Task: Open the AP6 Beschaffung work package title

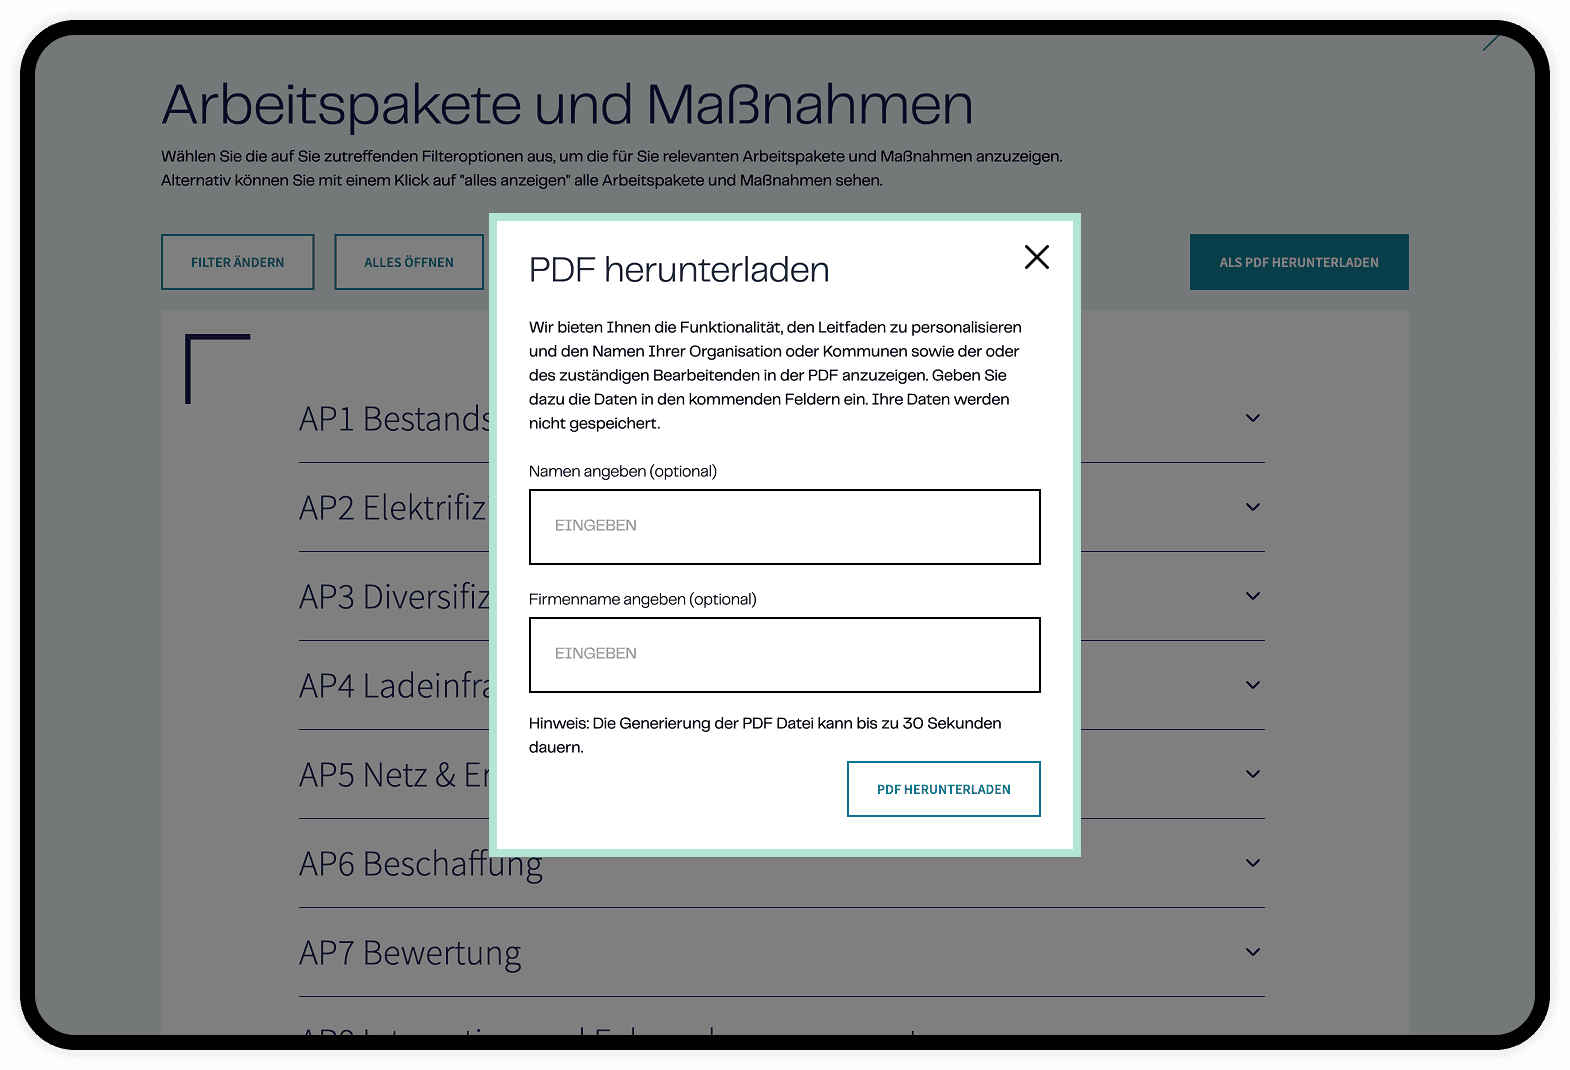Action: click(421, 864)
